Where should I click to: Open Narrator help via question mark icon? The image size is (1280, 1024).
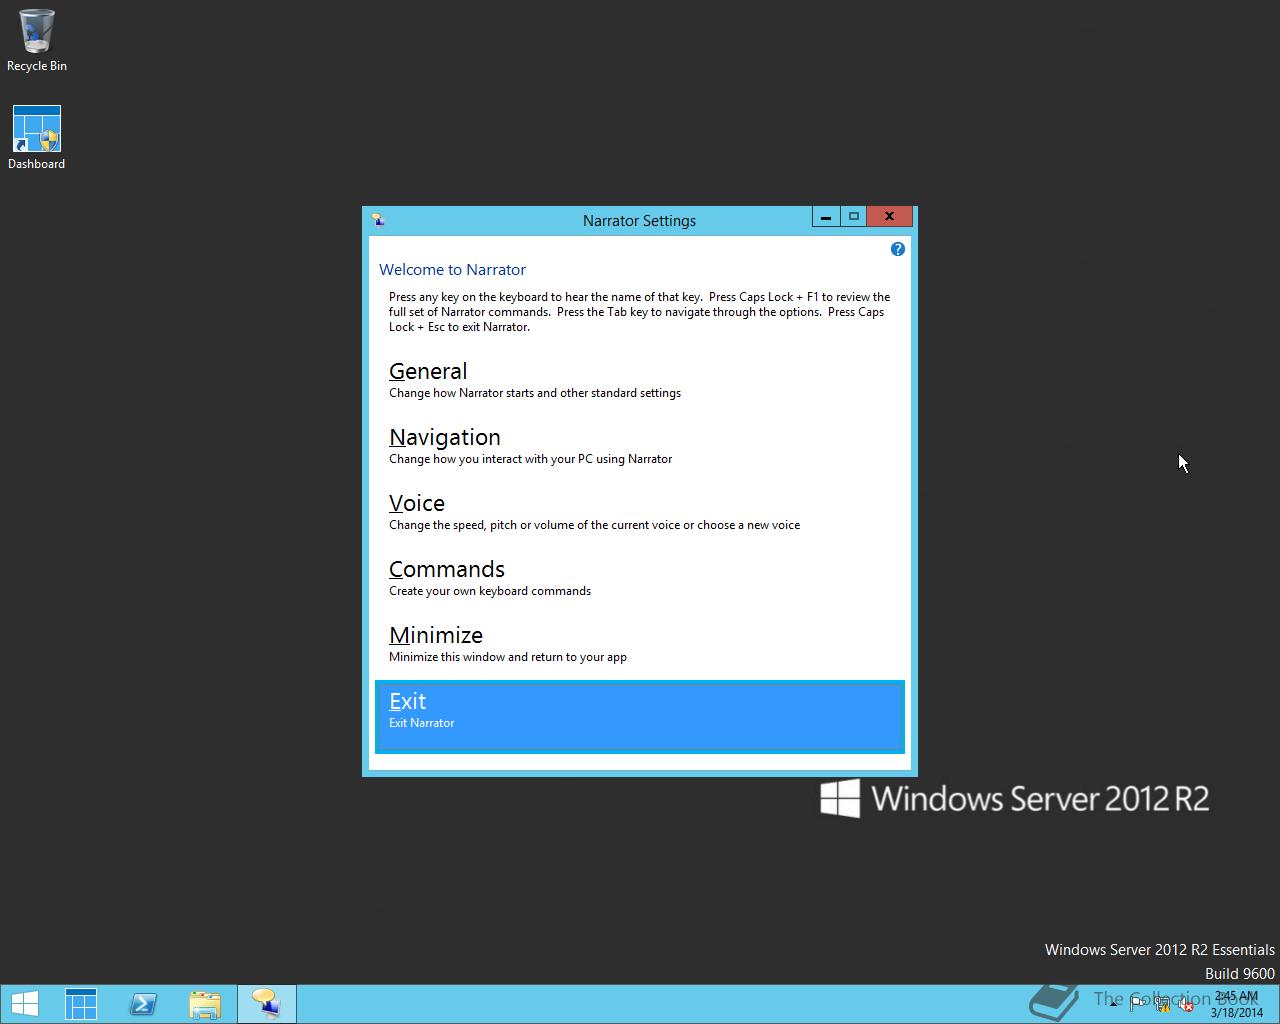[x=897, y=249]
